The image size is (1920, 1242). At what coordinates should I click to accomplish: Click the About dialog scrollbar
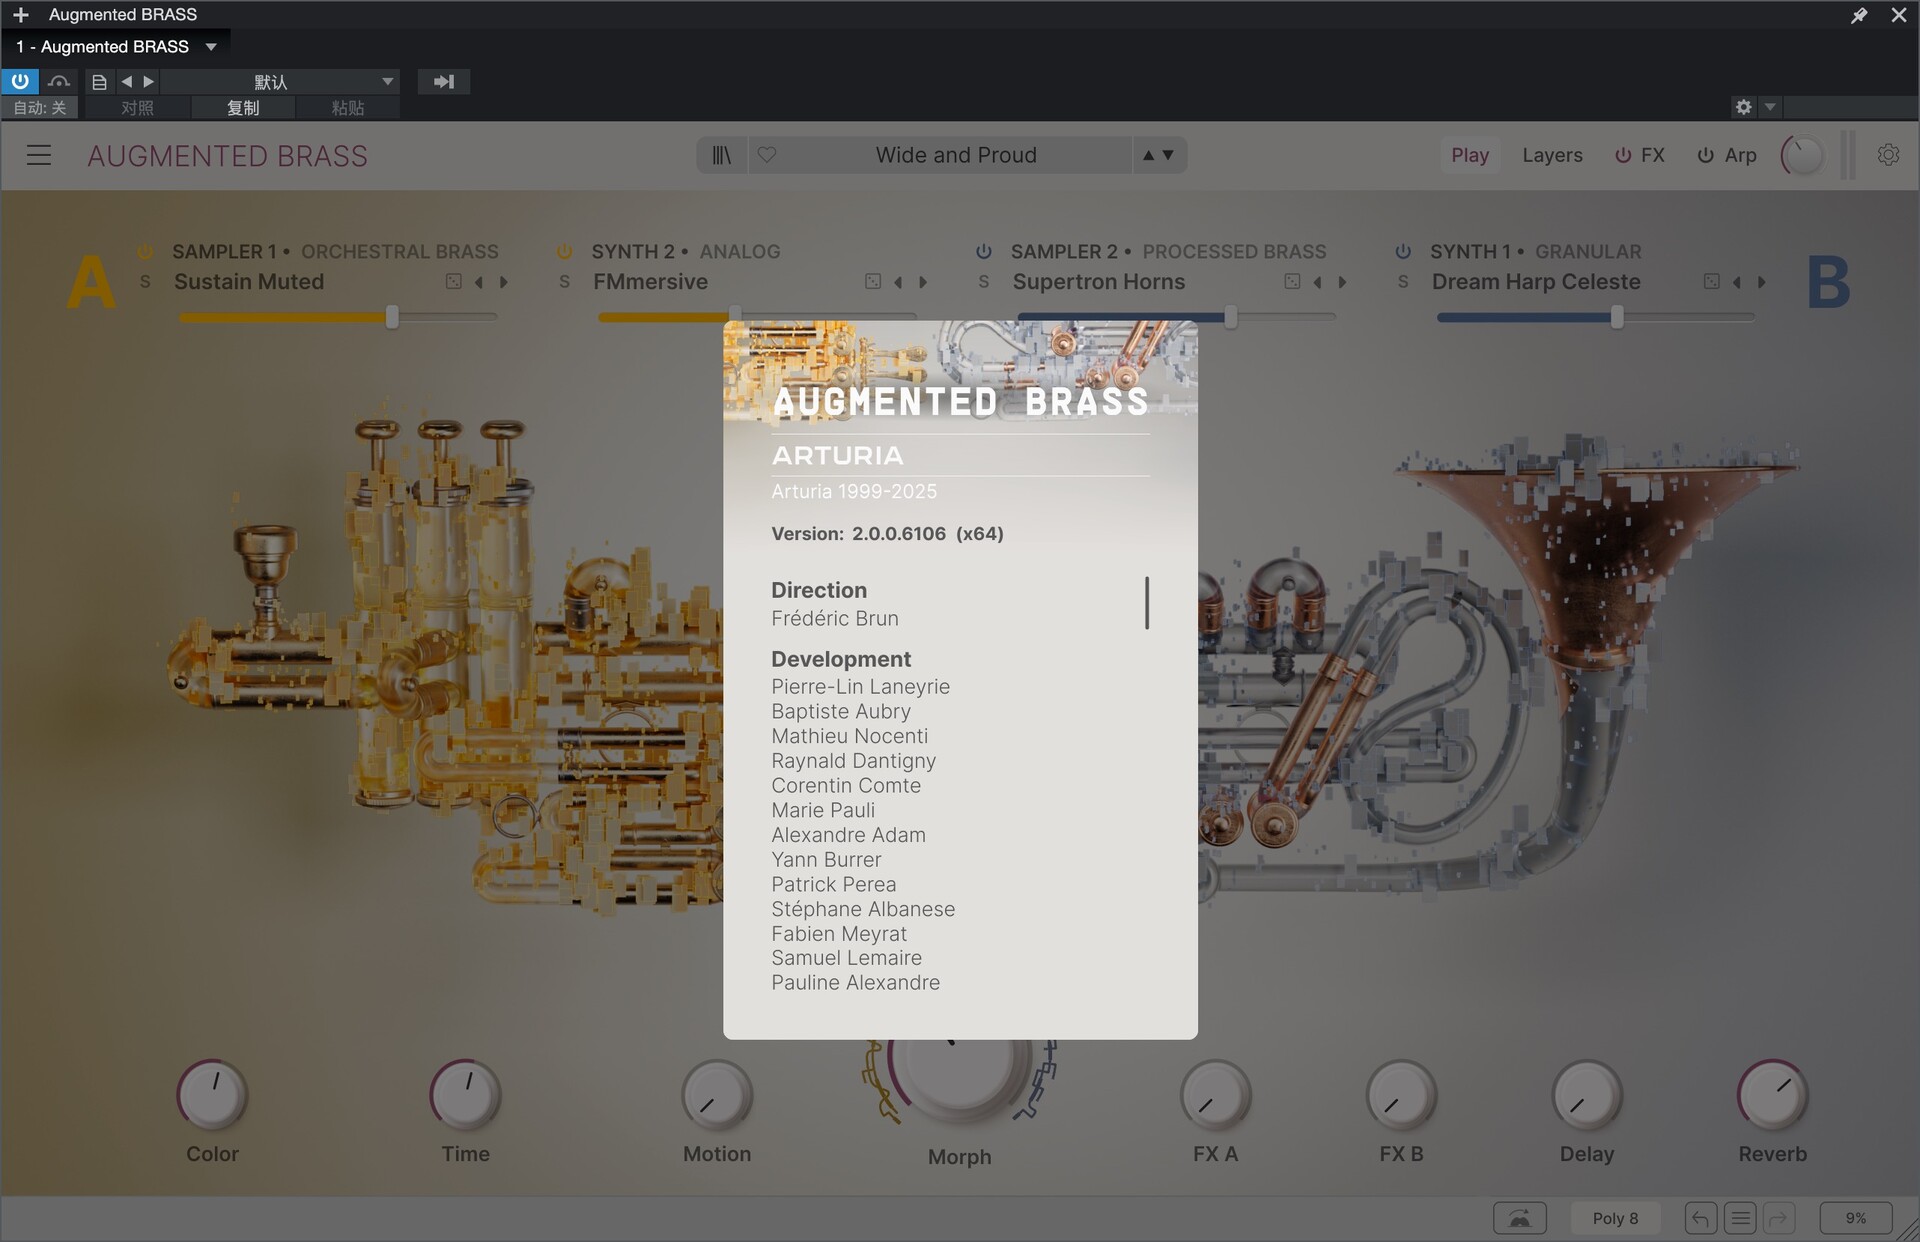point(1147,603)
